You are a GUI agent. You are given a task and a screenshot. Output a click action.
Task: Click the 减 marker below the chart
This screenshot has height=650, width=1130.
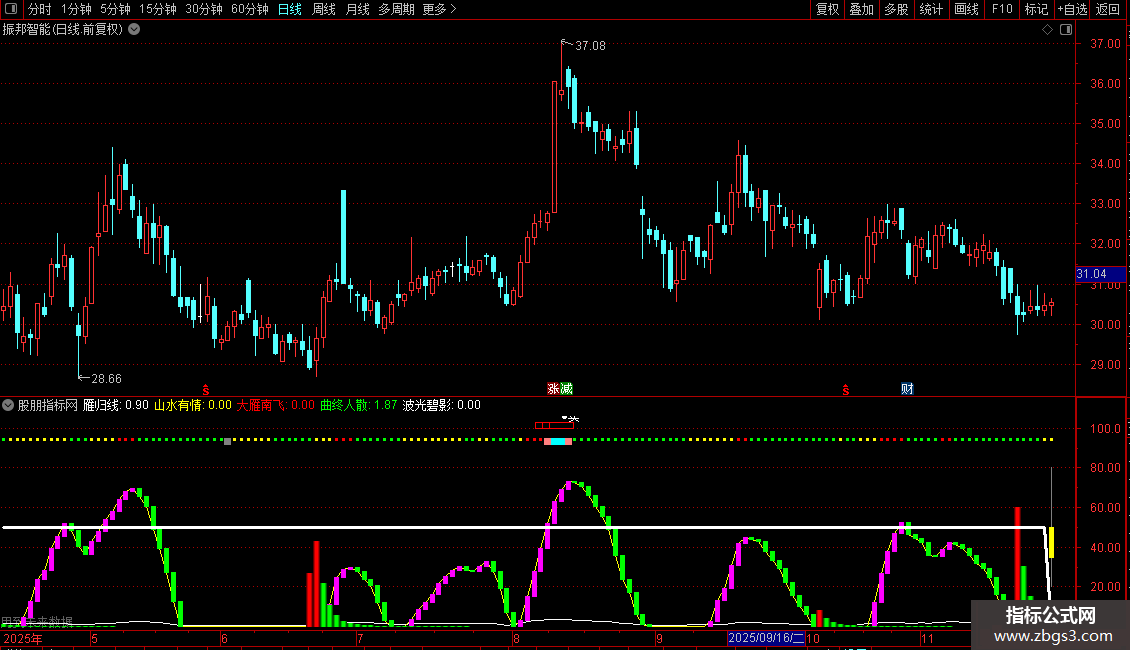pyautogui.click(x=566, y=389)
